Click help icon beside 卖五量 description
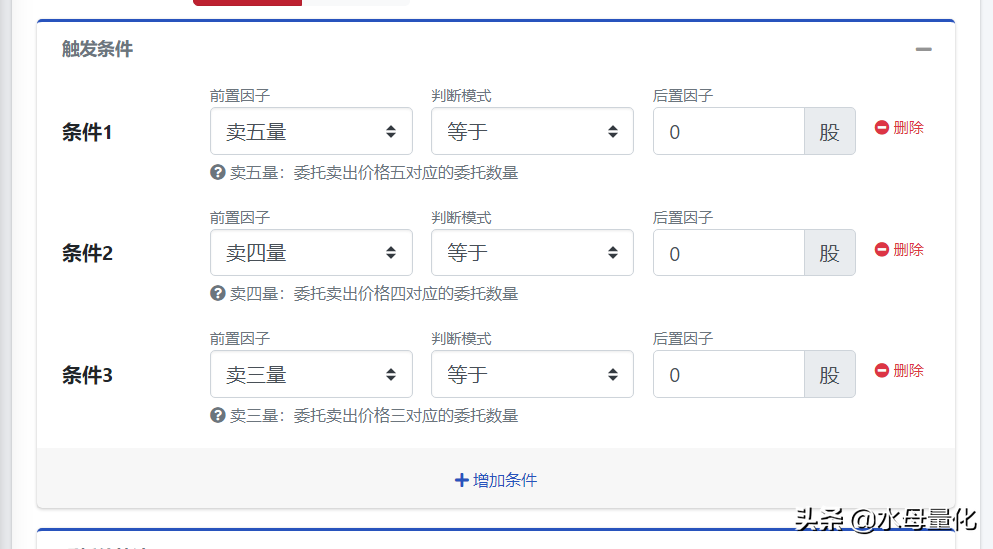Screen dimensions: 993x549 point(218,172)
